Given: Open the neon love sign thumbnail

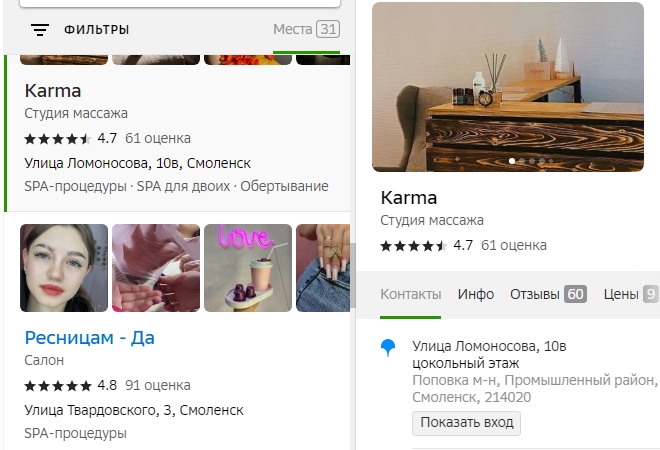Looking at the screenshot, I should coord(248,268).
